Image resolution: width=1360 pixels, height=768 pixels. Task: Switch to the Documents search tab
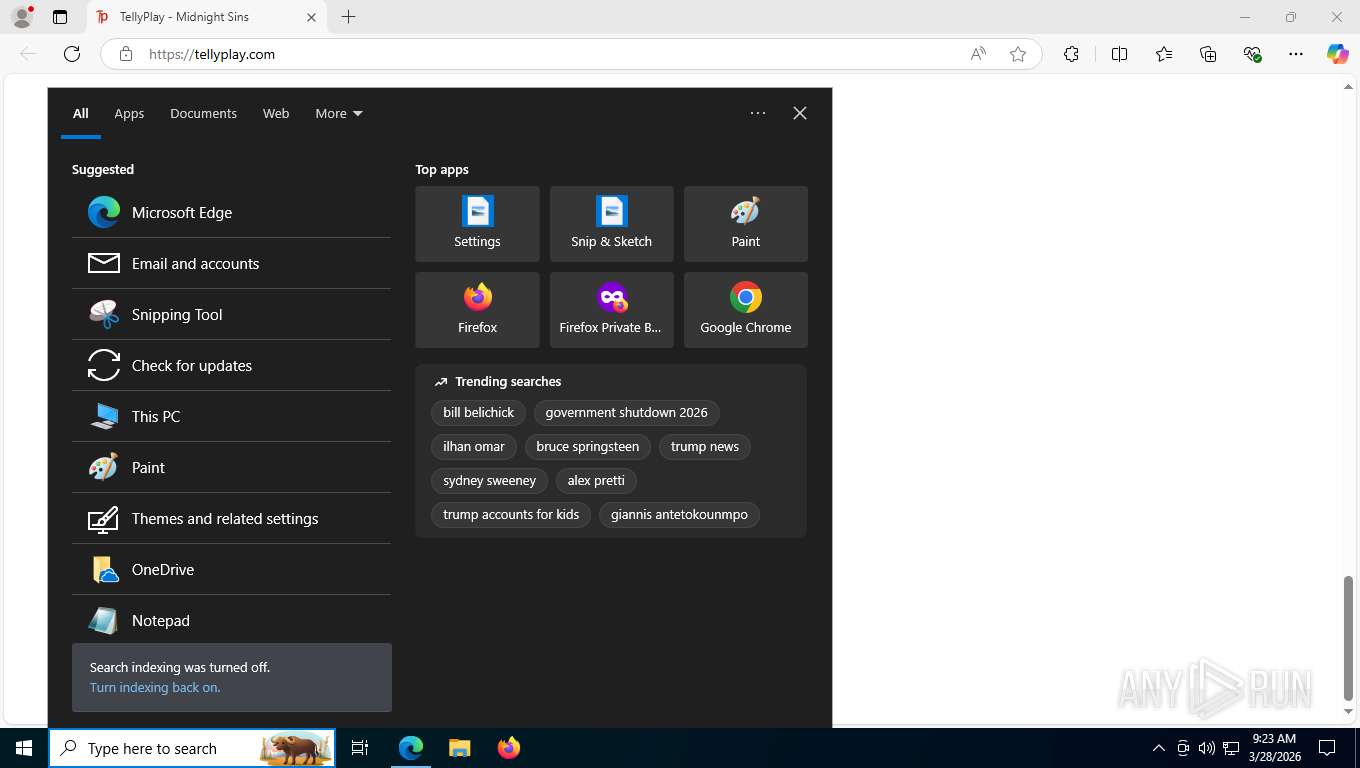click(203, 113)
